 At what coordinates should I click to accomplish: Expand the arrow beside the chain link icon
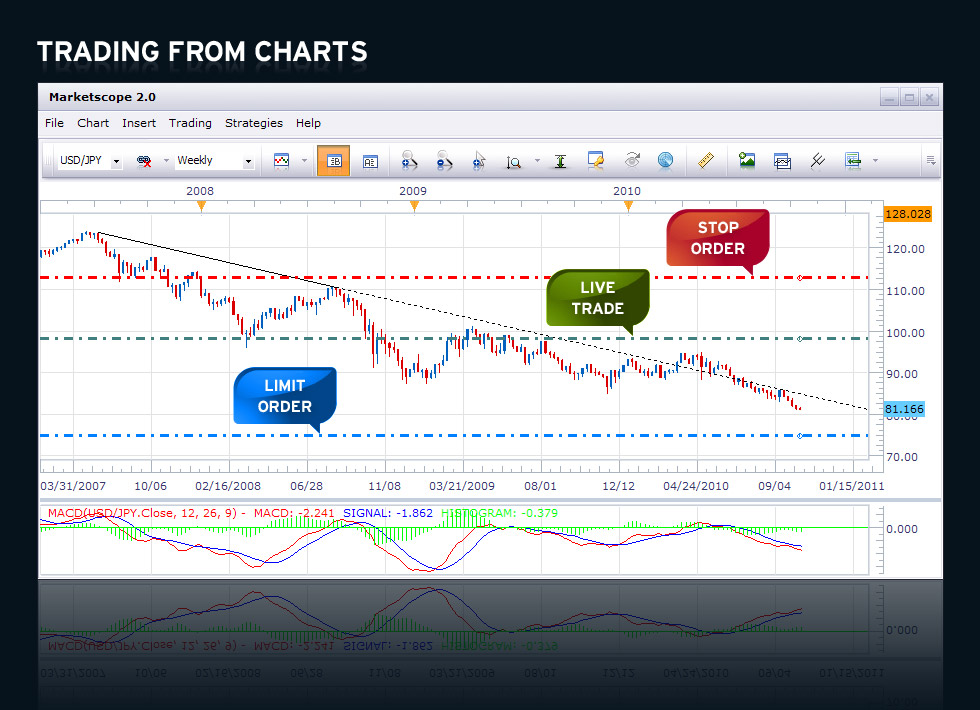pos(166,161)
